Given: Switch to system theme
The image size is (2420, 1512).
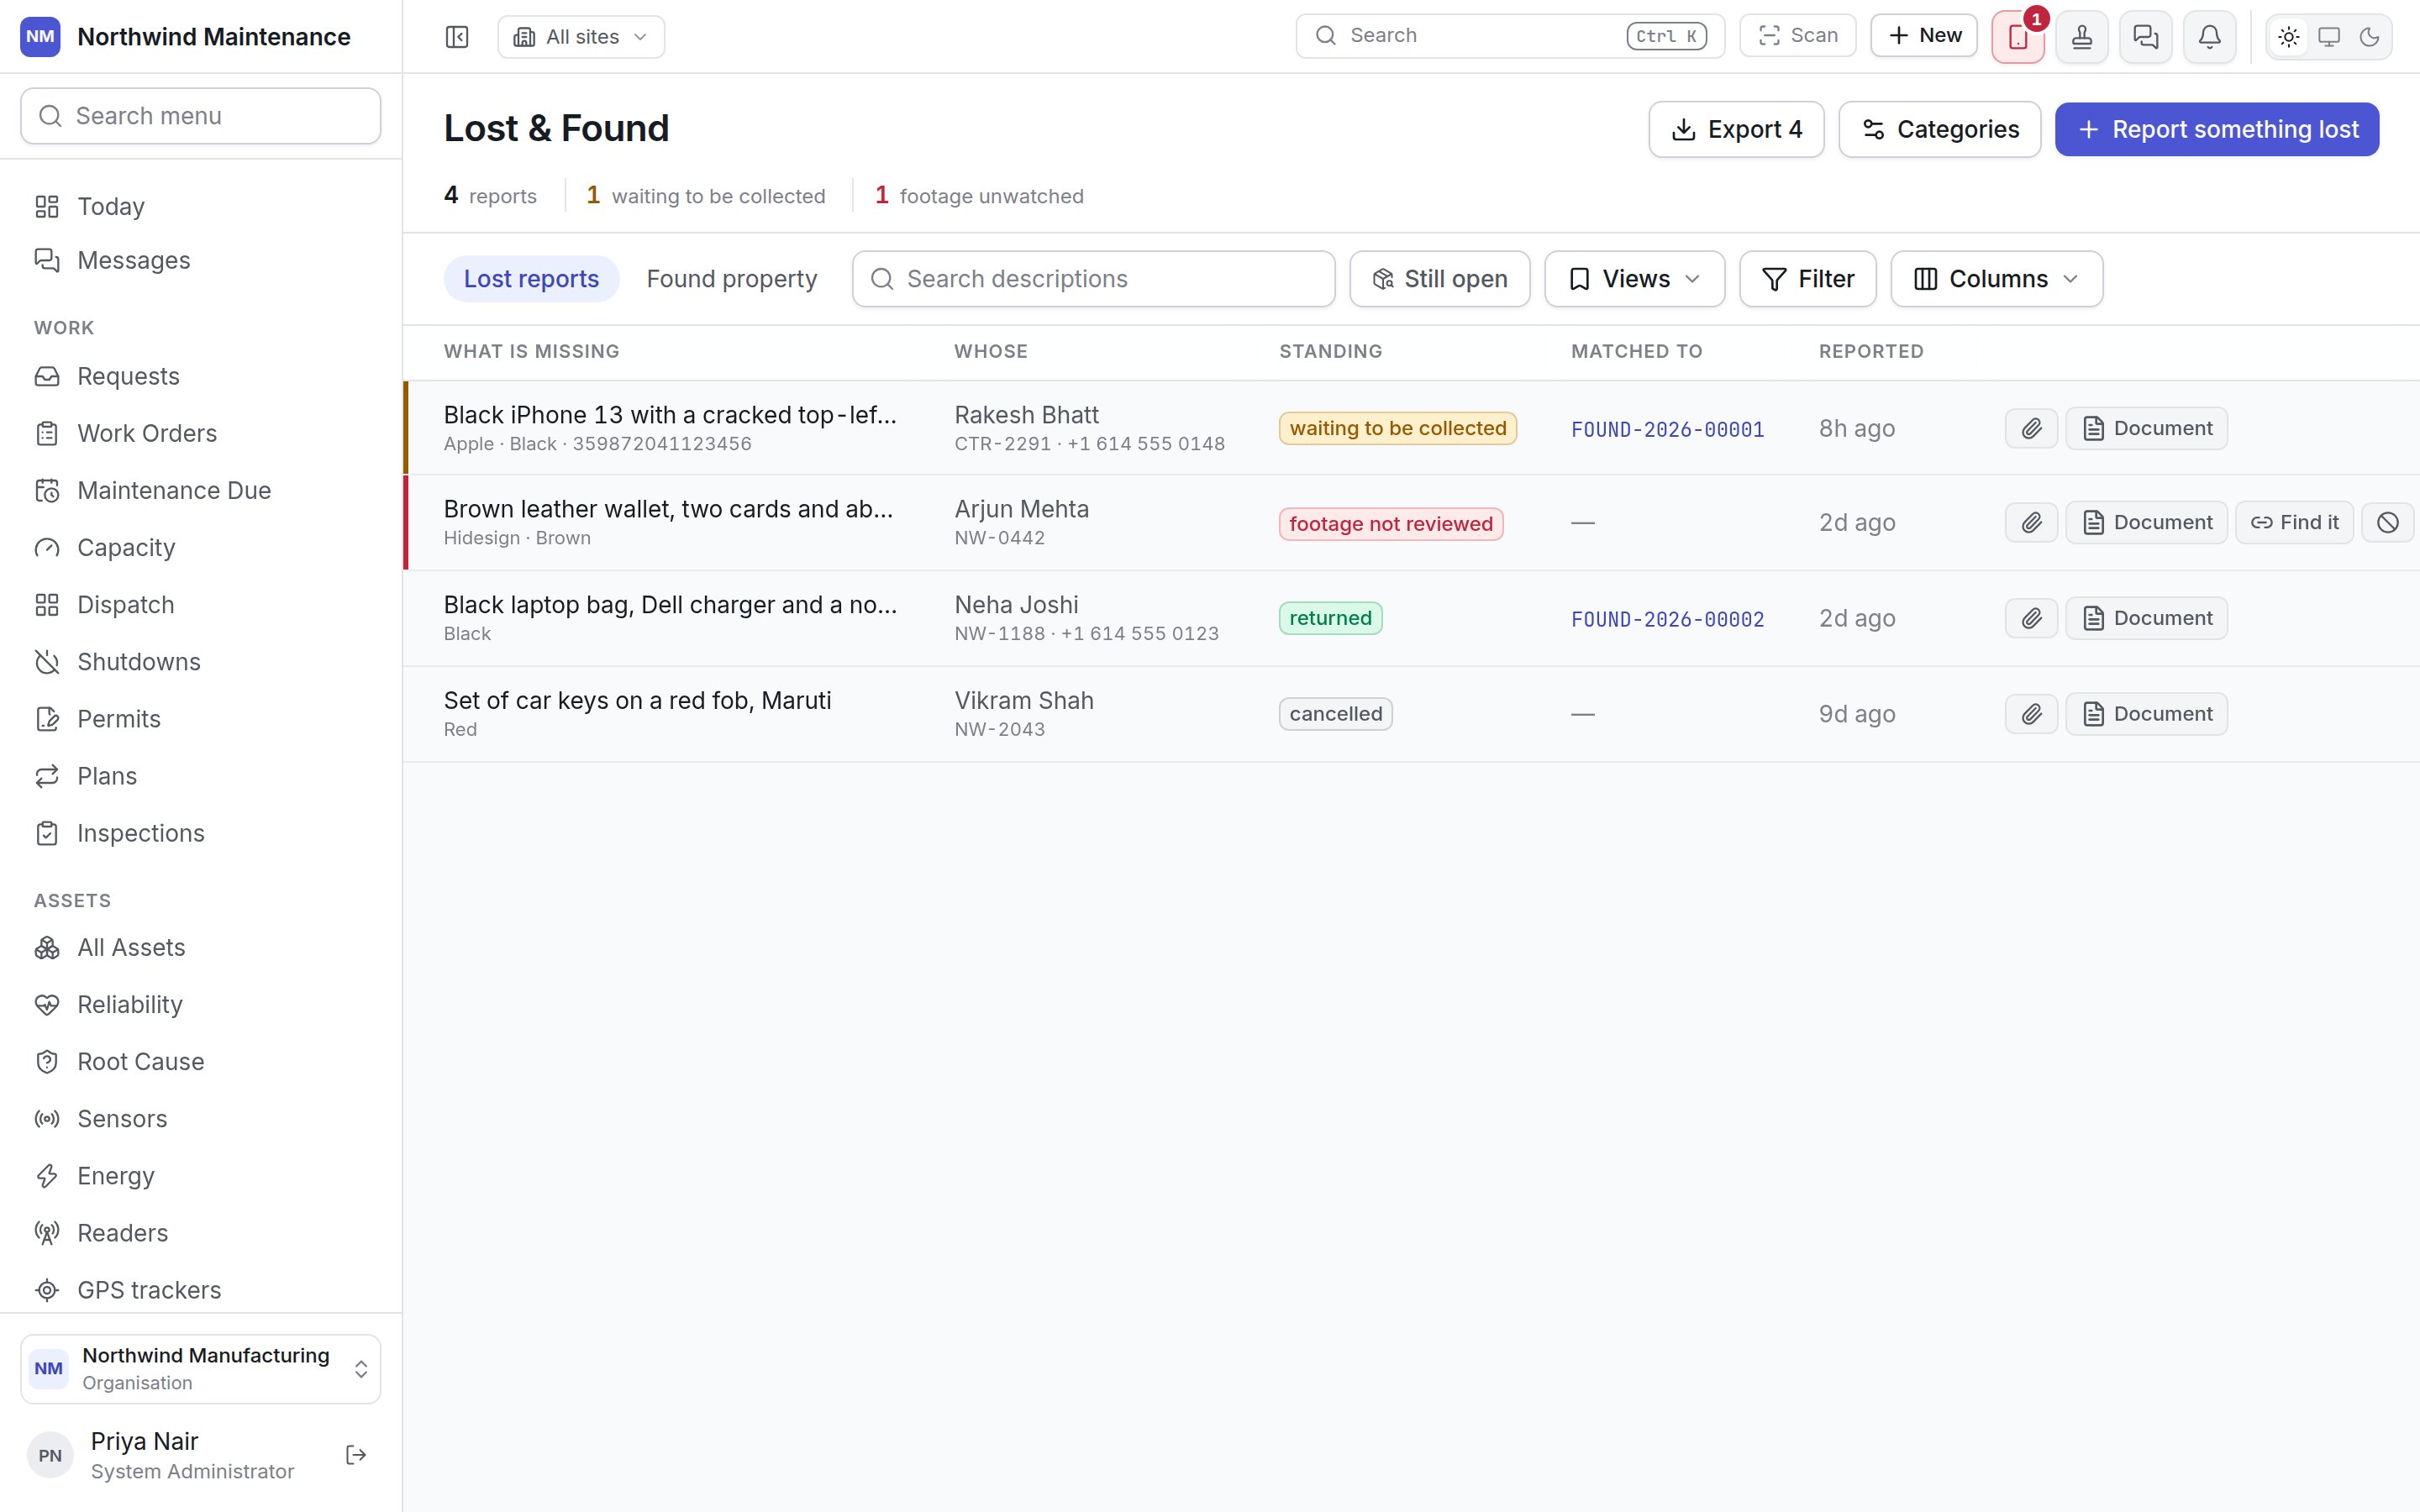Looking at the screenshot, I should 2329,37.
